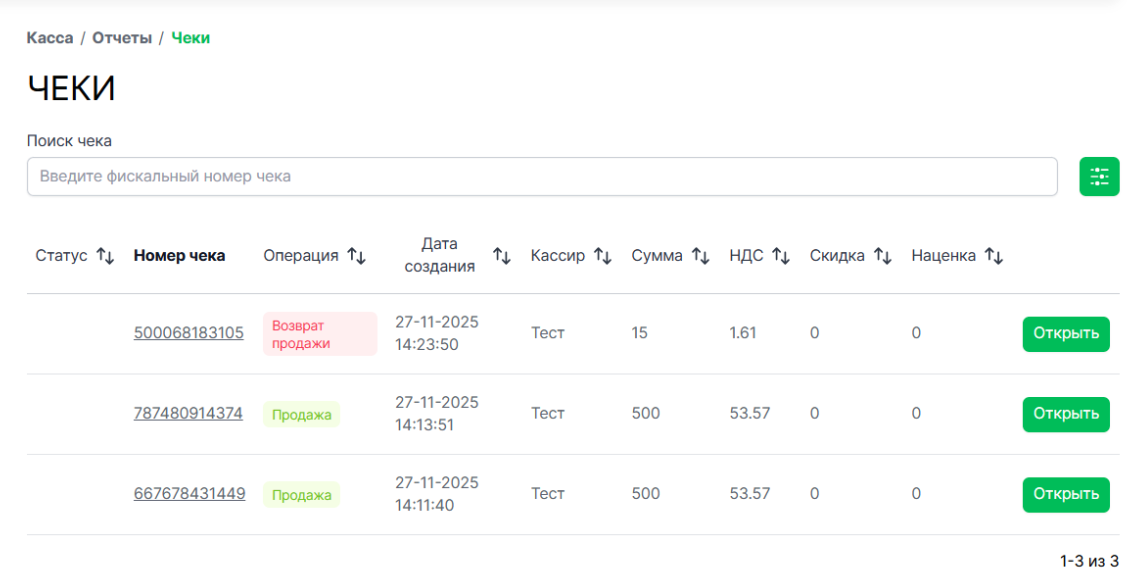Open receipt number 787480914374 link
This screenshot has height=583, width=1133.
coord(188,413)
